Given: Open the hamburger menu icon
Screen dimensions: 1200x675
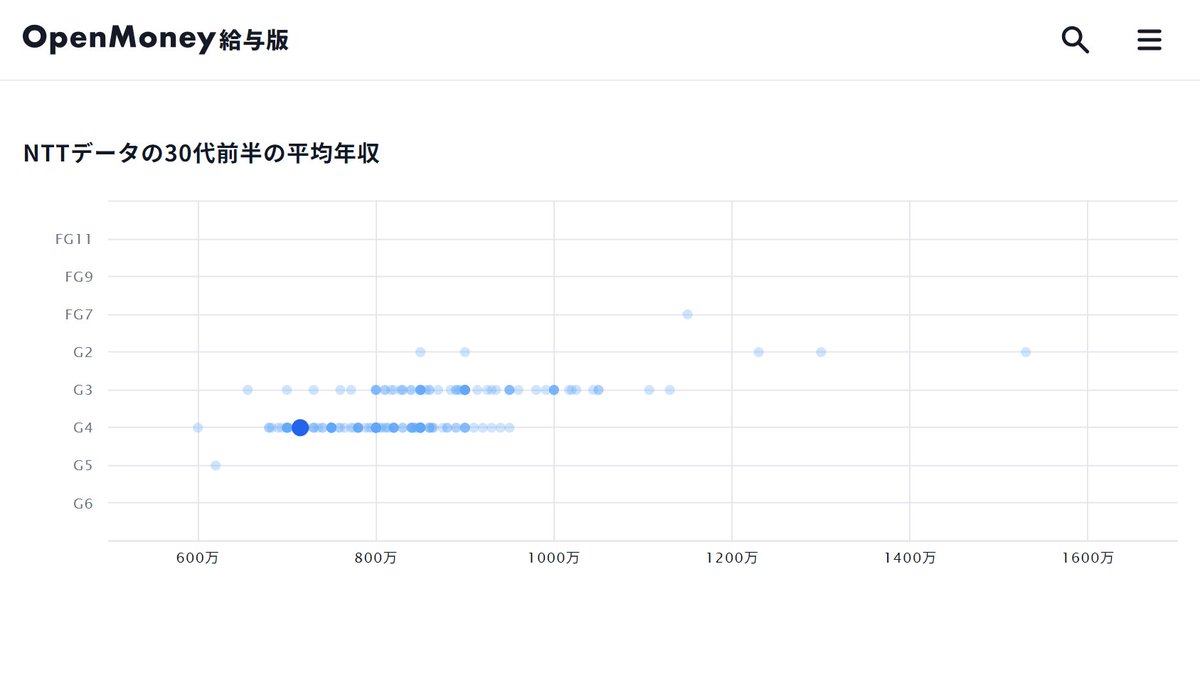Looking at the screenshot, I should [x=1149, y=40].
